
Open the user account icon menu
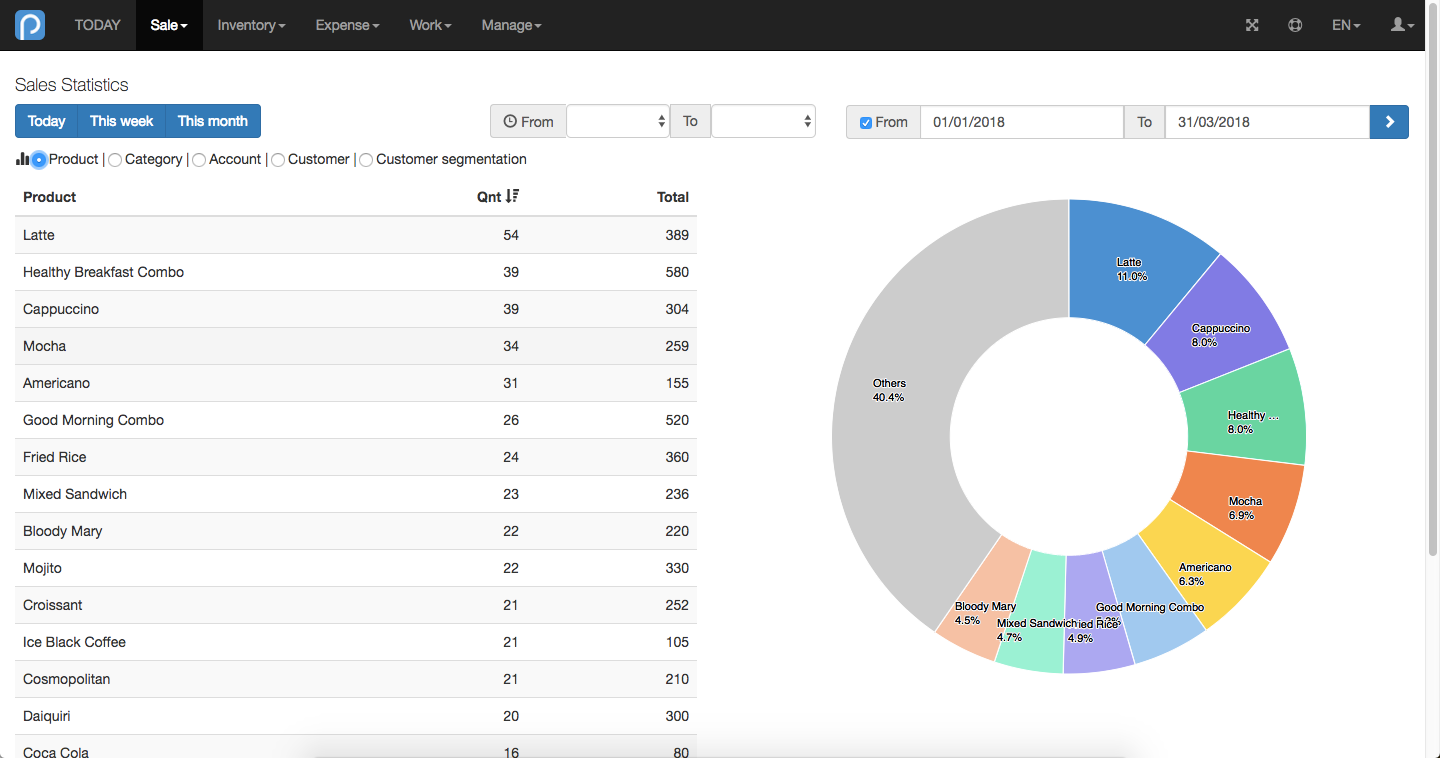[x=1402, y=25]
